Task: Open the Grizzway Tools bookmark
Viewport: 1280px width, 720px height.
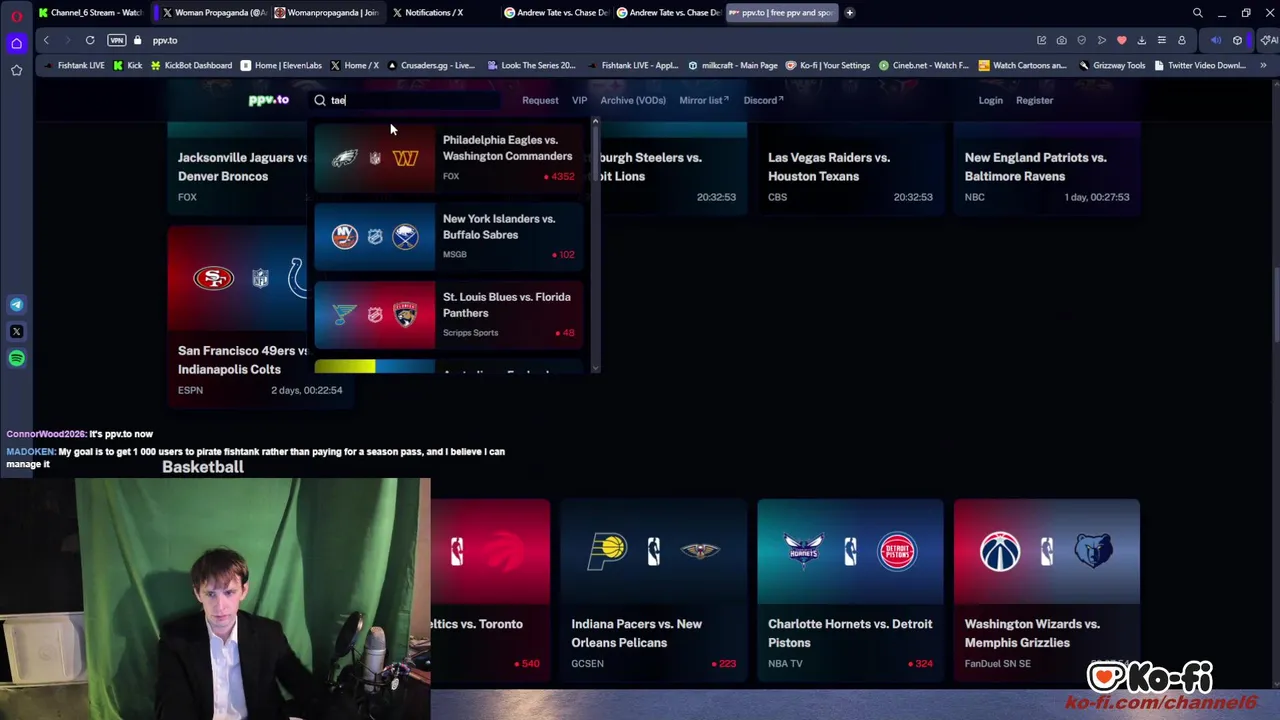Action: point(1111,65)
